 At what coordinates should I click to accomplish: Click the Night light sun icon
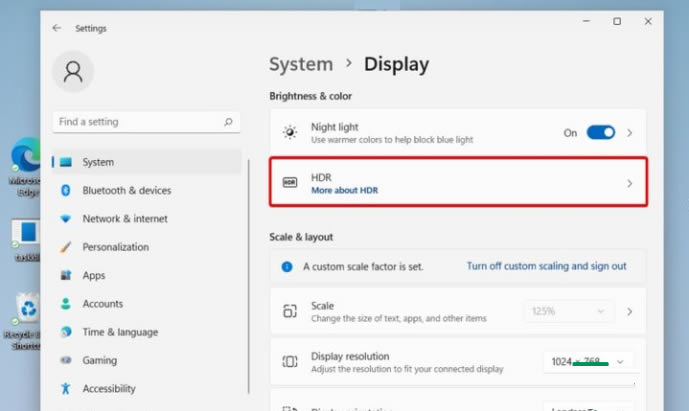coord(290,132)
